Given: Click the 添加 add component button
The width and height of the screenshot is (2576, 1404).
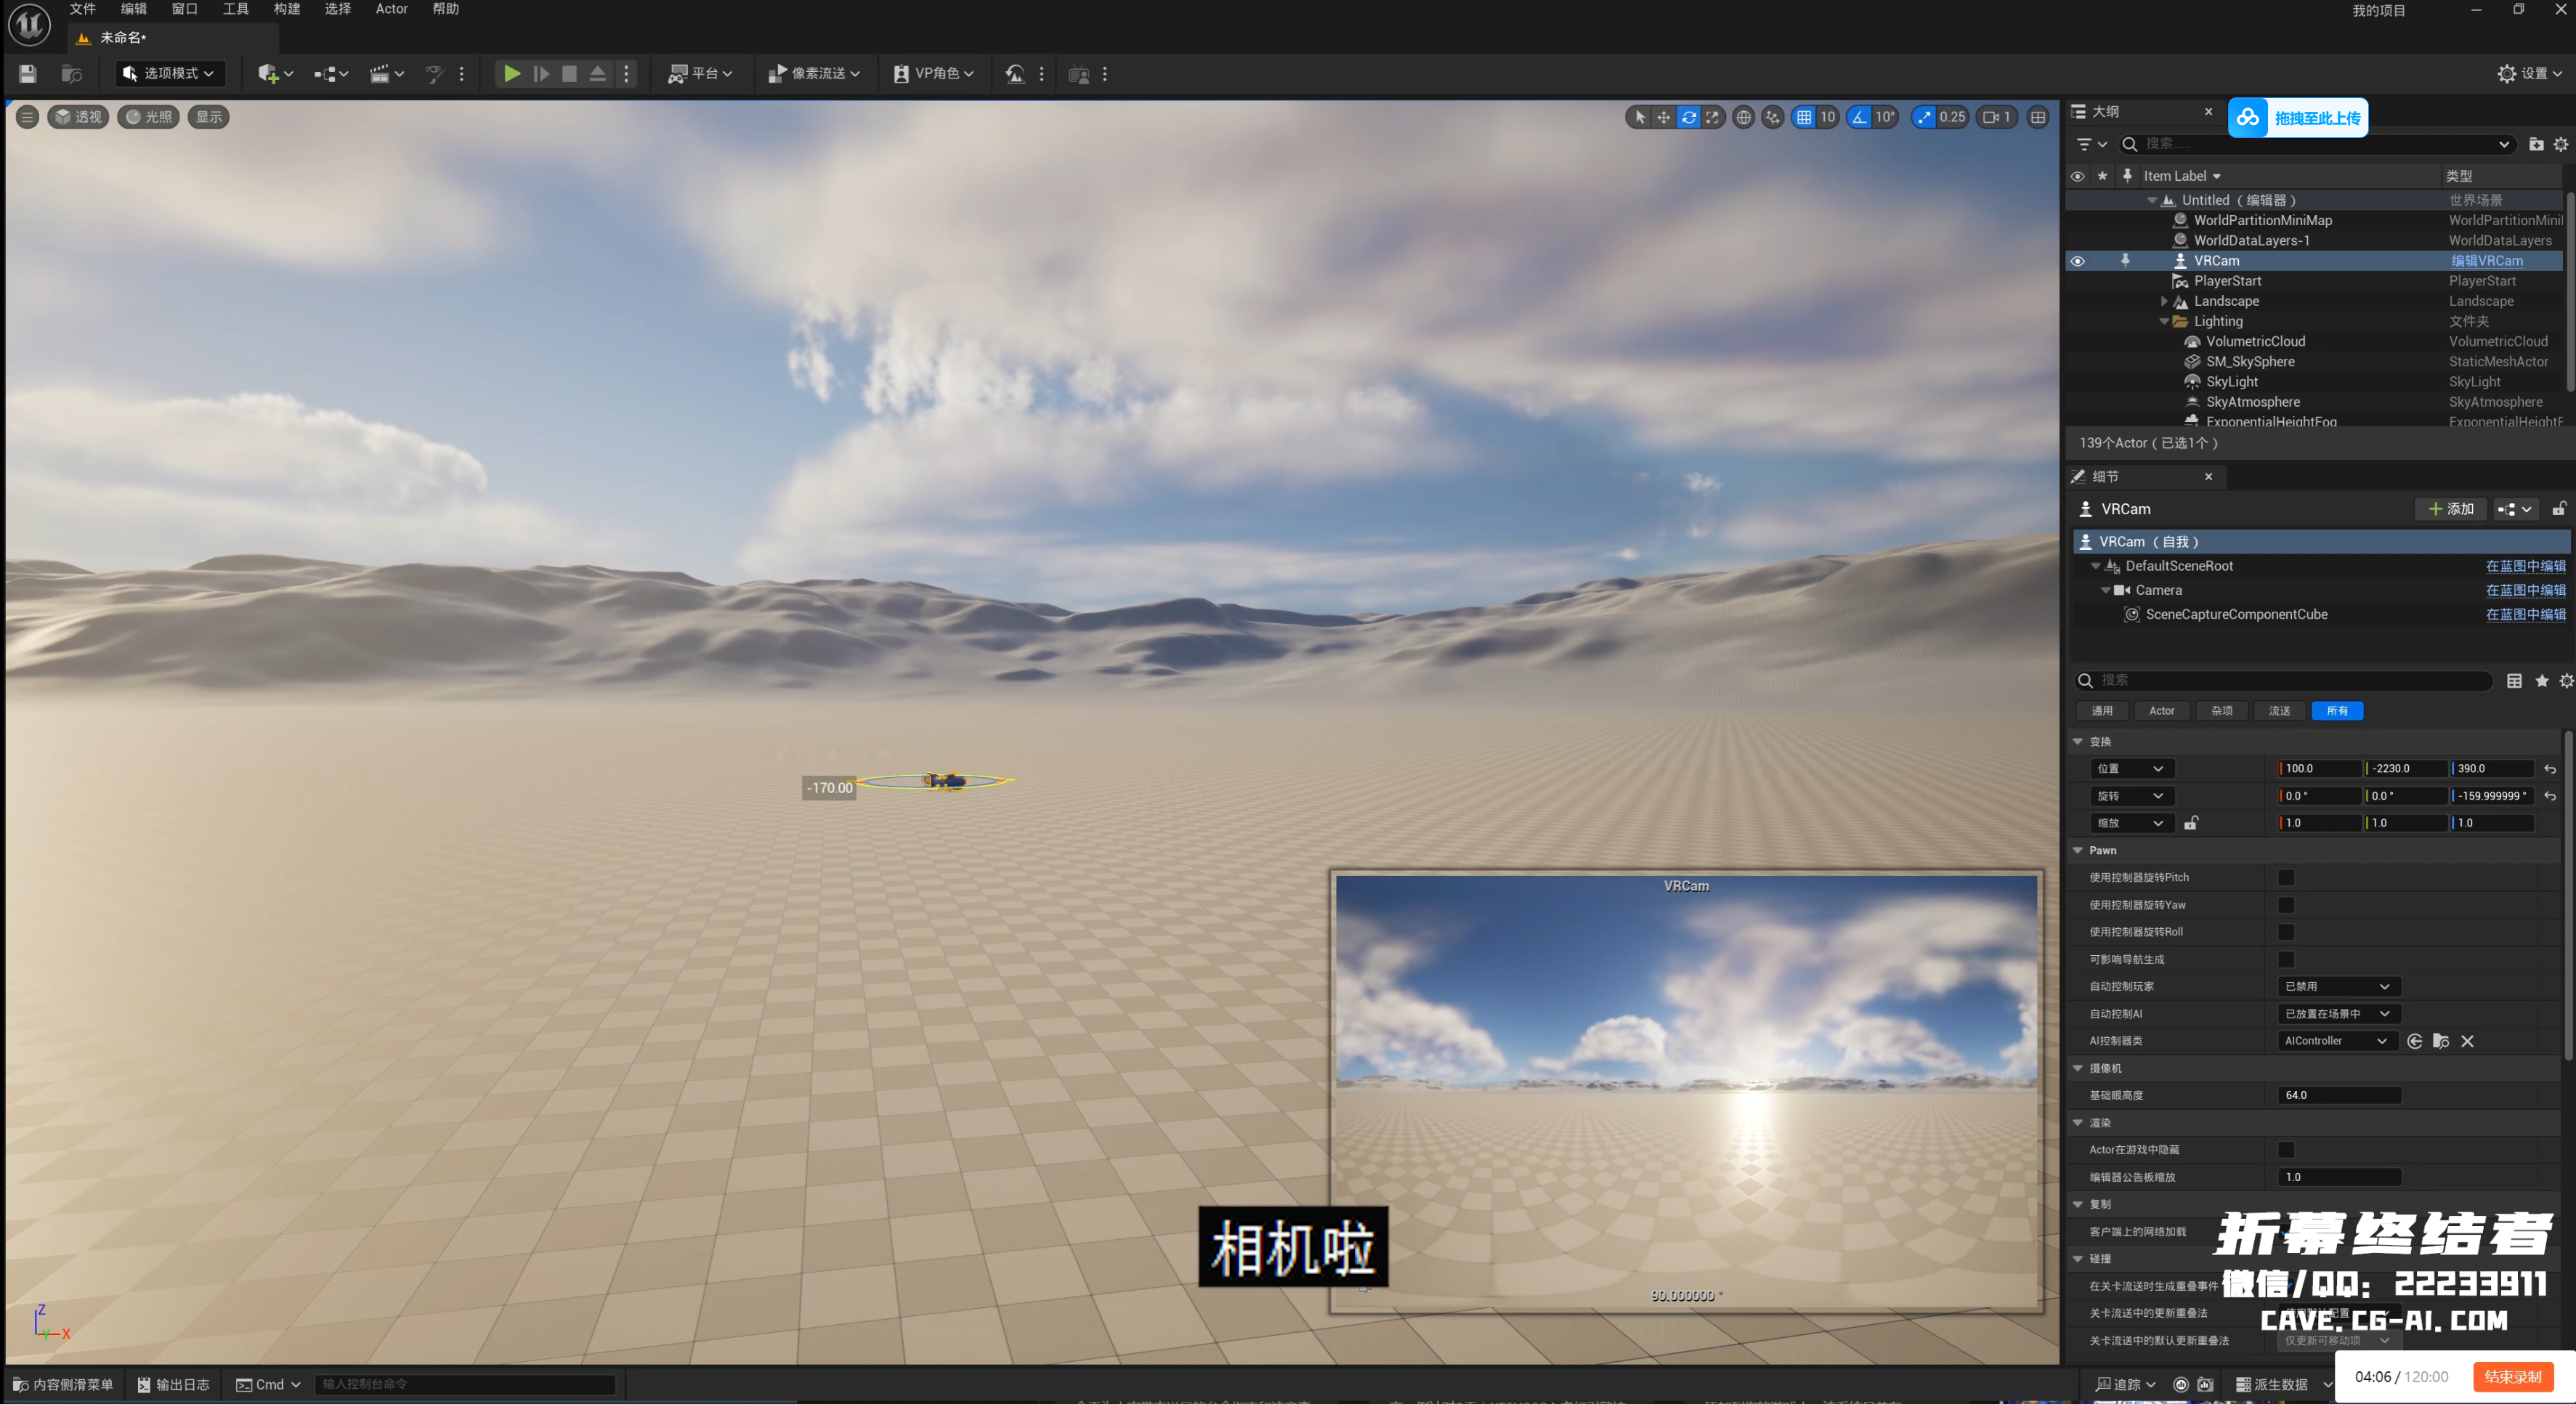Looking at the screenshot, I should [2451, 509].
